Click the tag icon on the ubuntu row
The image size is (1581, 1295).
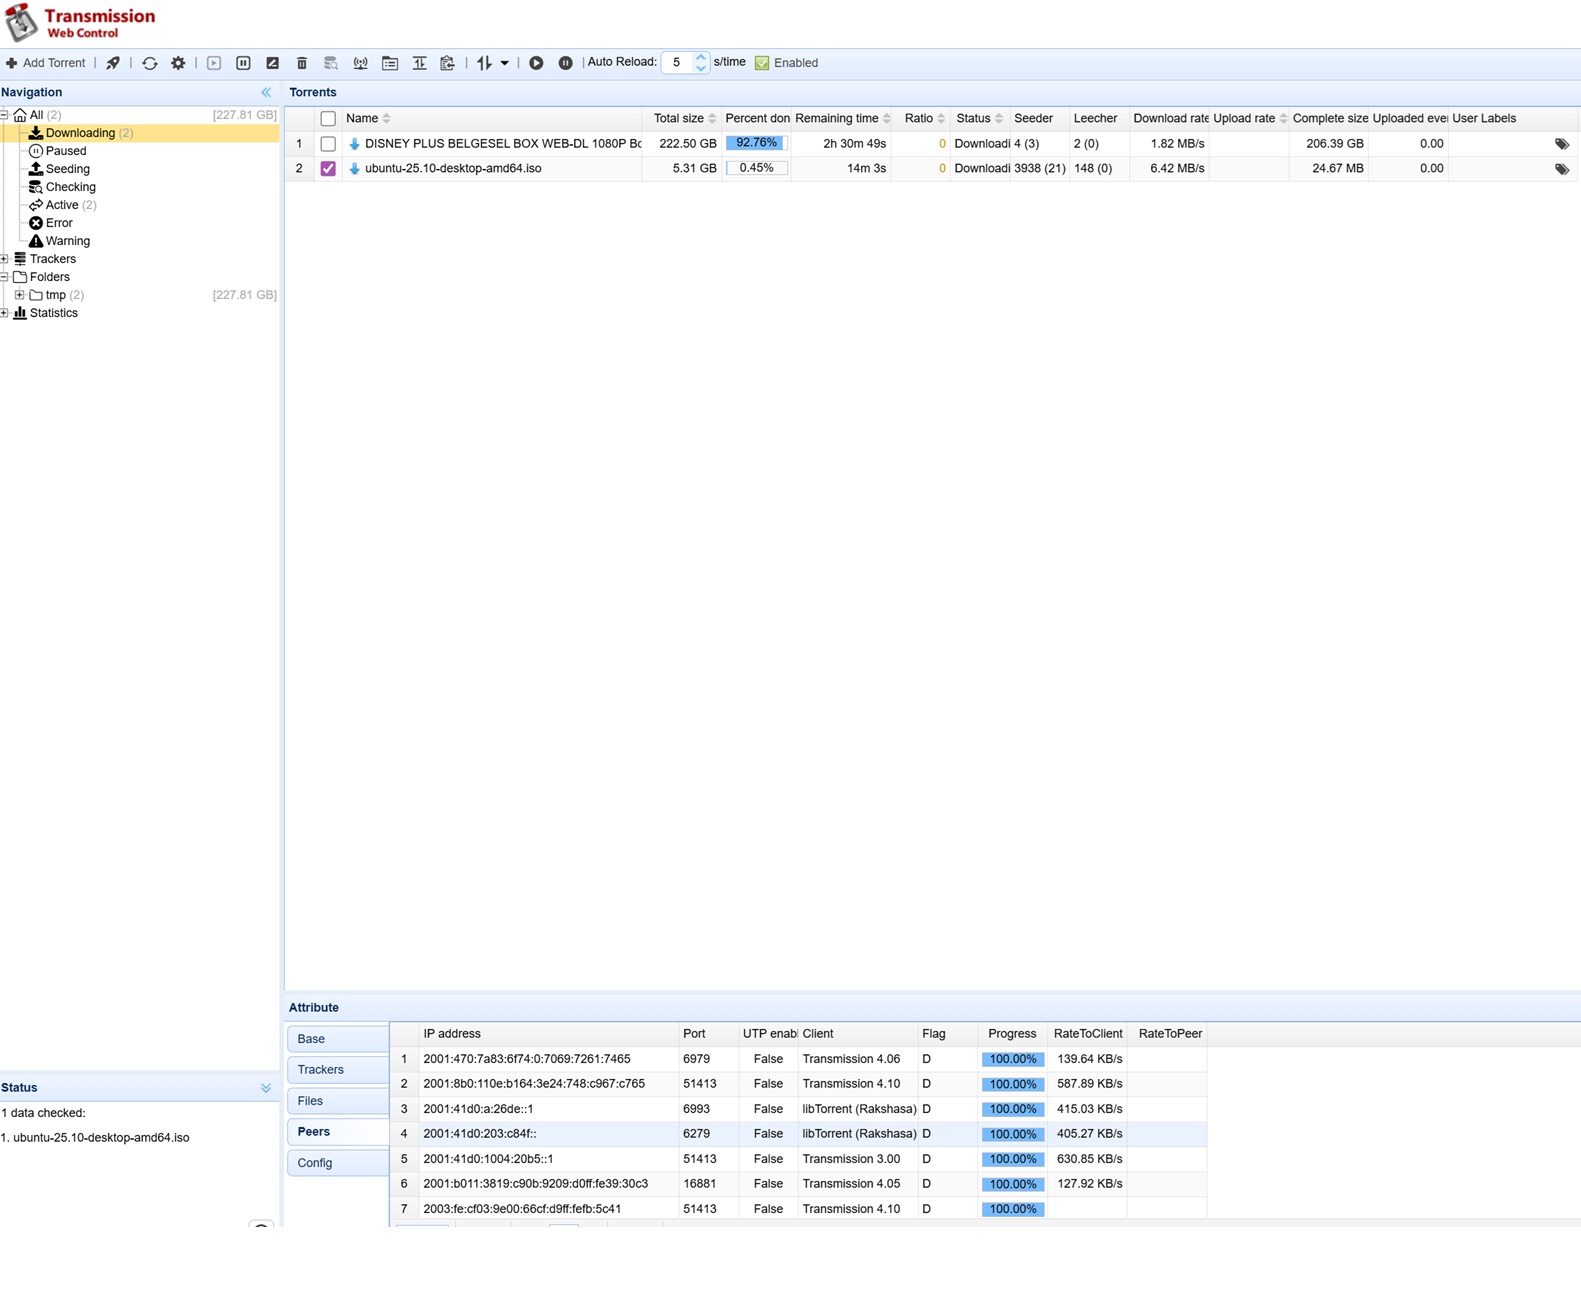(1562, 169)
